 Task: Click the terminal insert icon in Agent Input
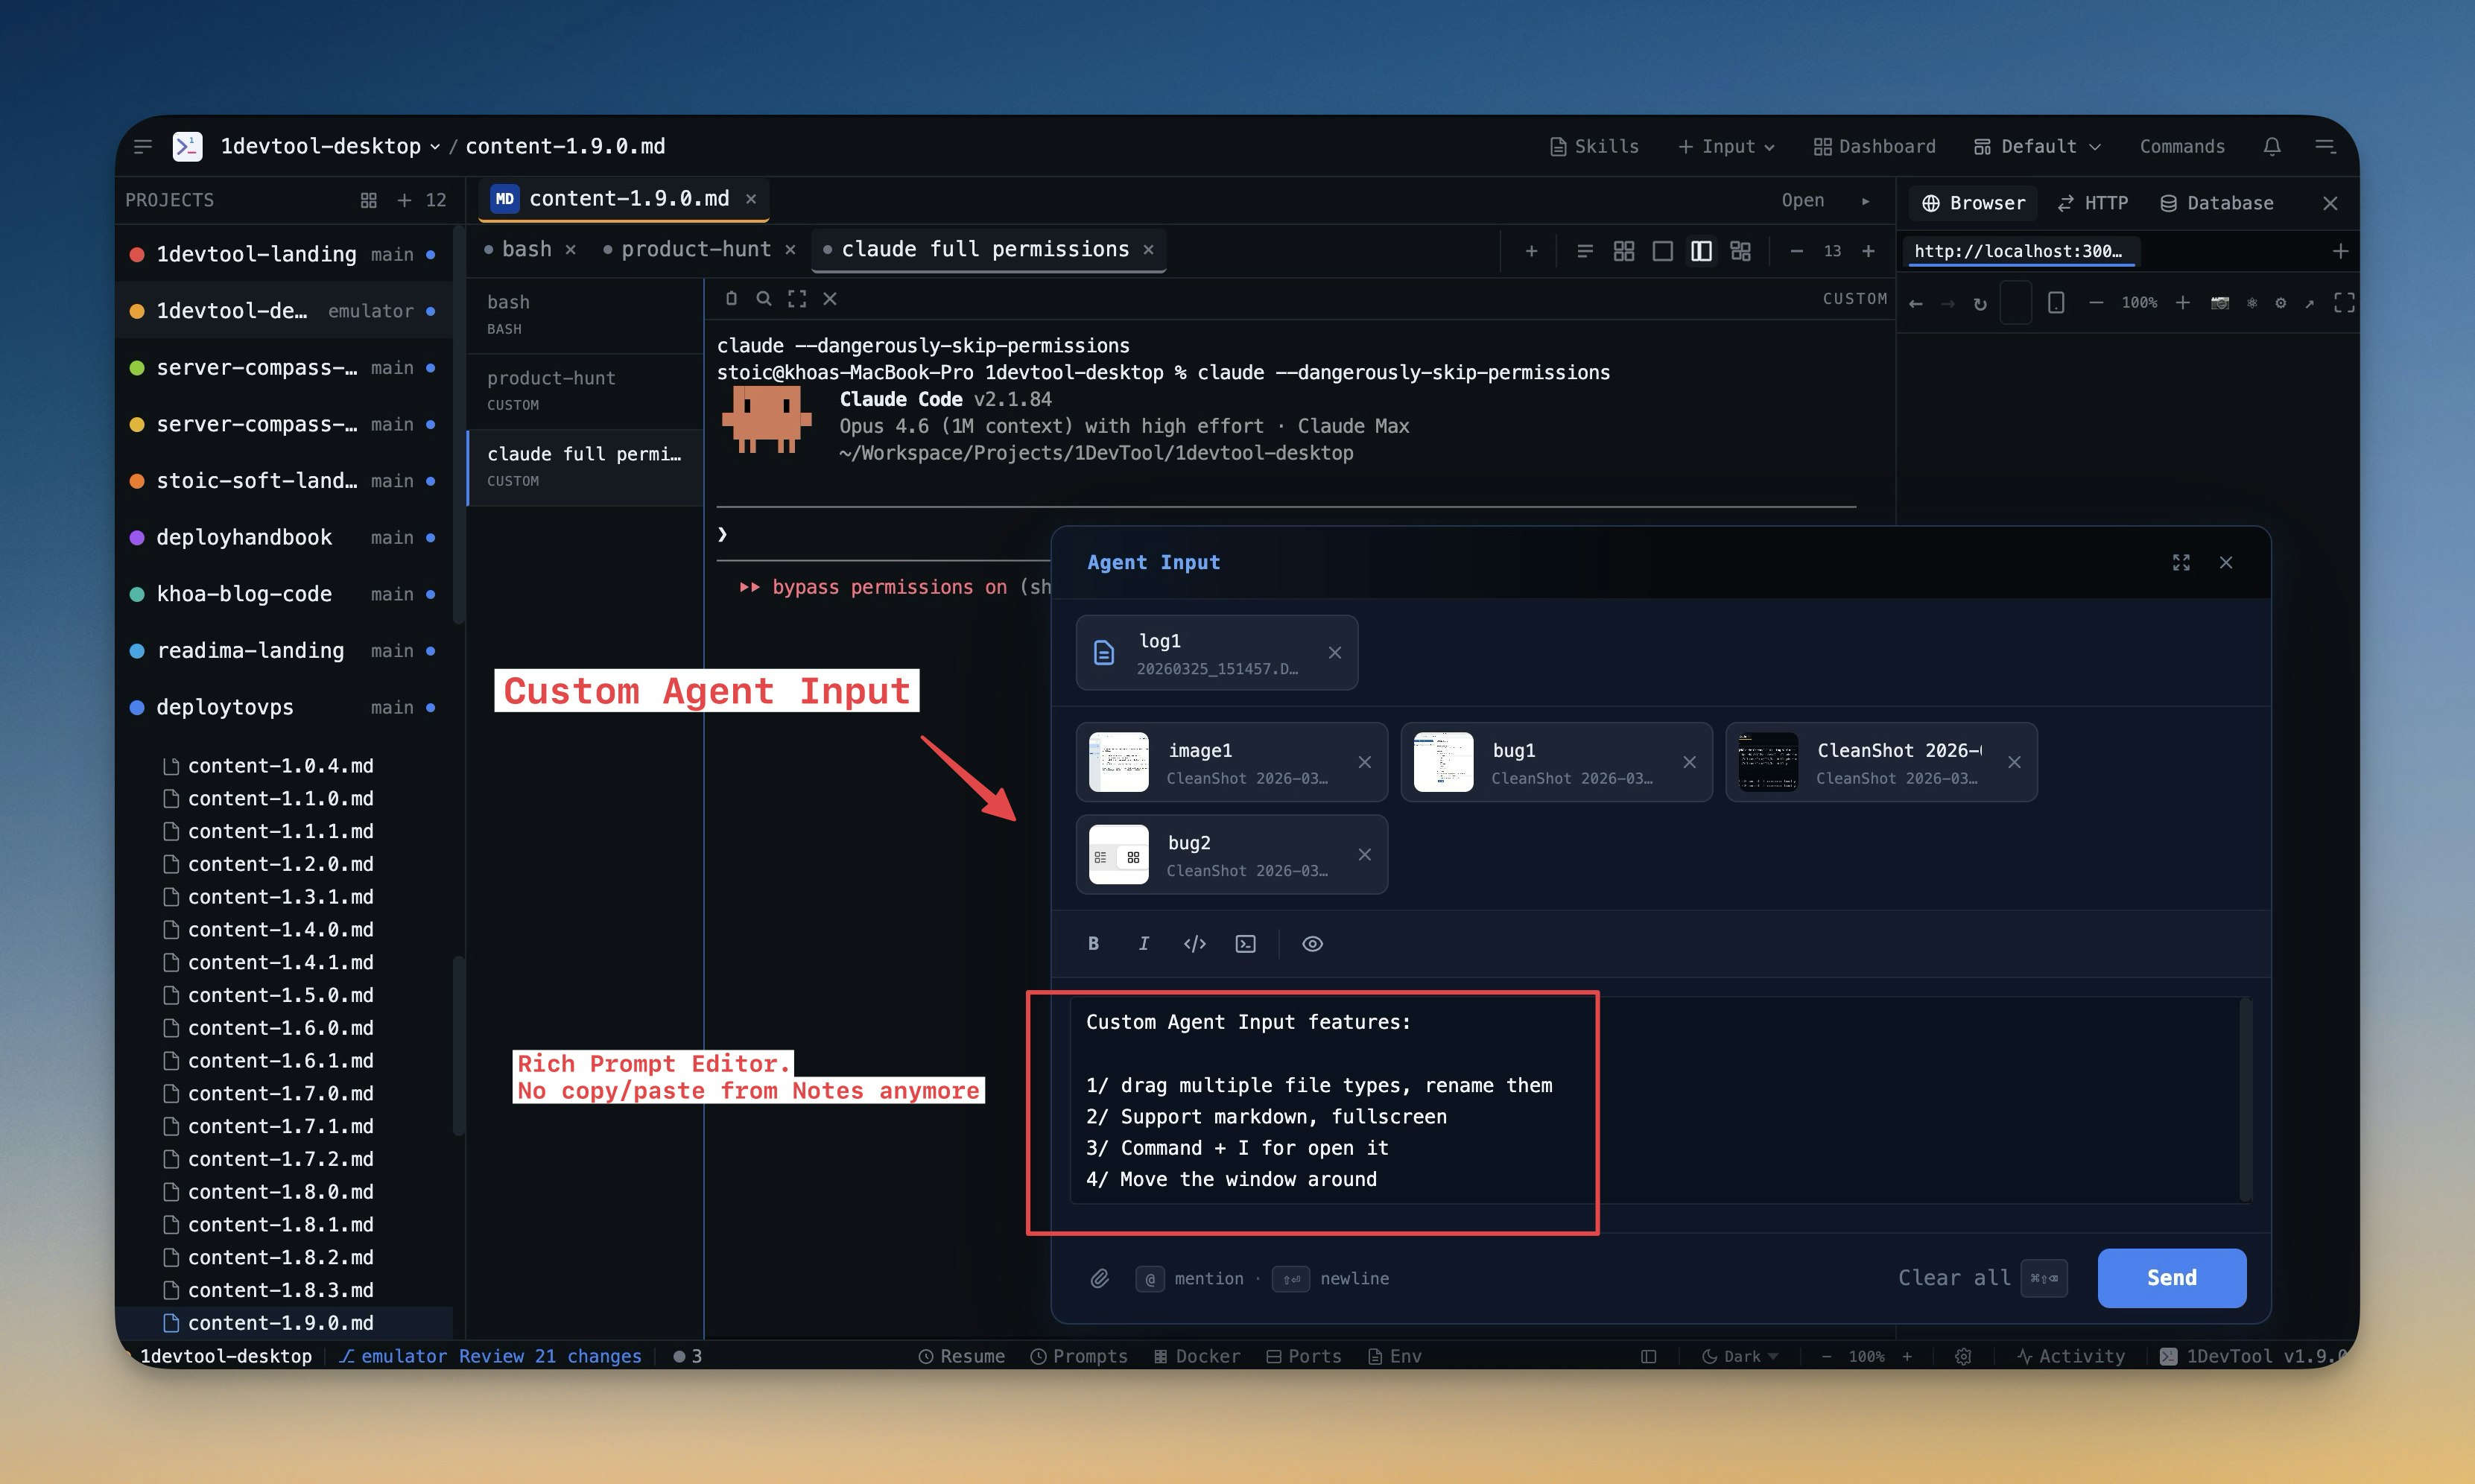1245,943
